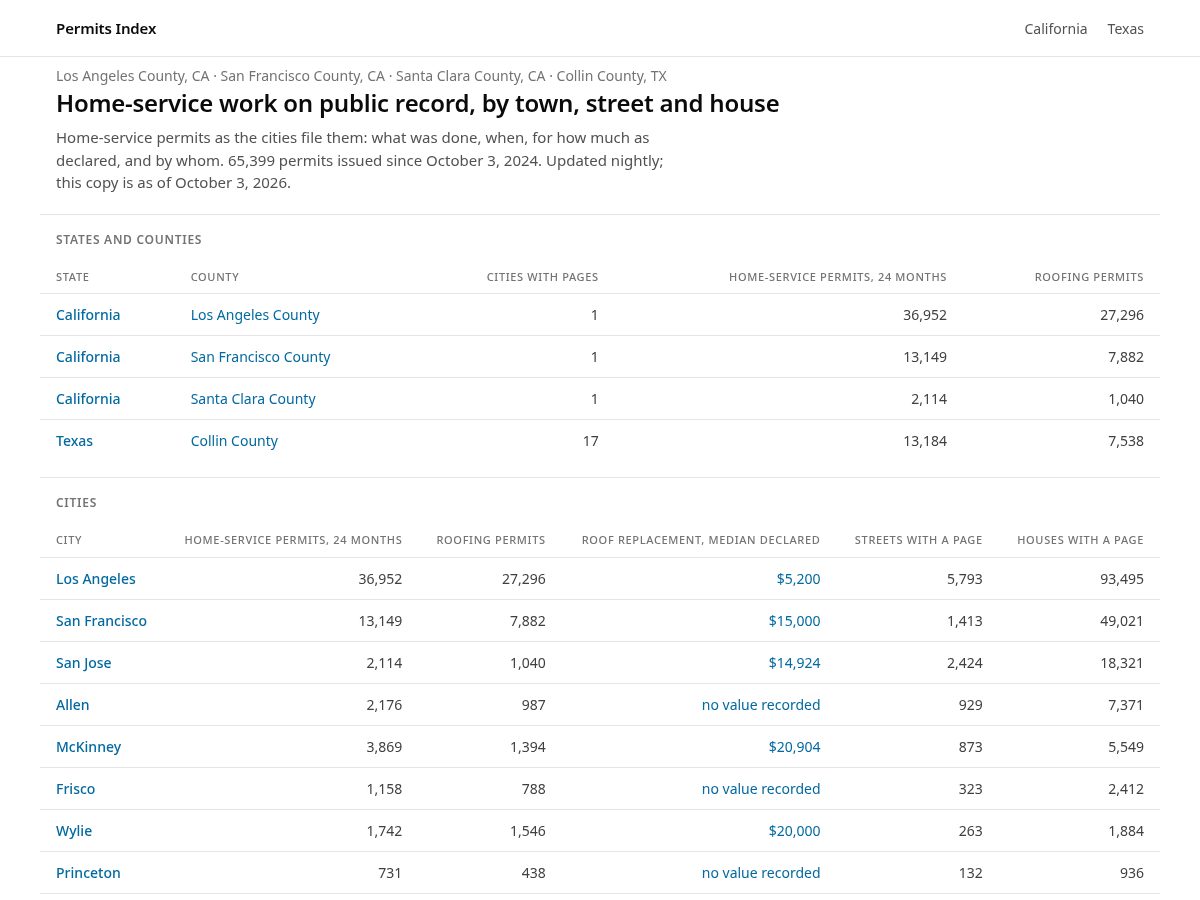
Task: Open California link in the San Francisco County row
Action: [88, 357]
